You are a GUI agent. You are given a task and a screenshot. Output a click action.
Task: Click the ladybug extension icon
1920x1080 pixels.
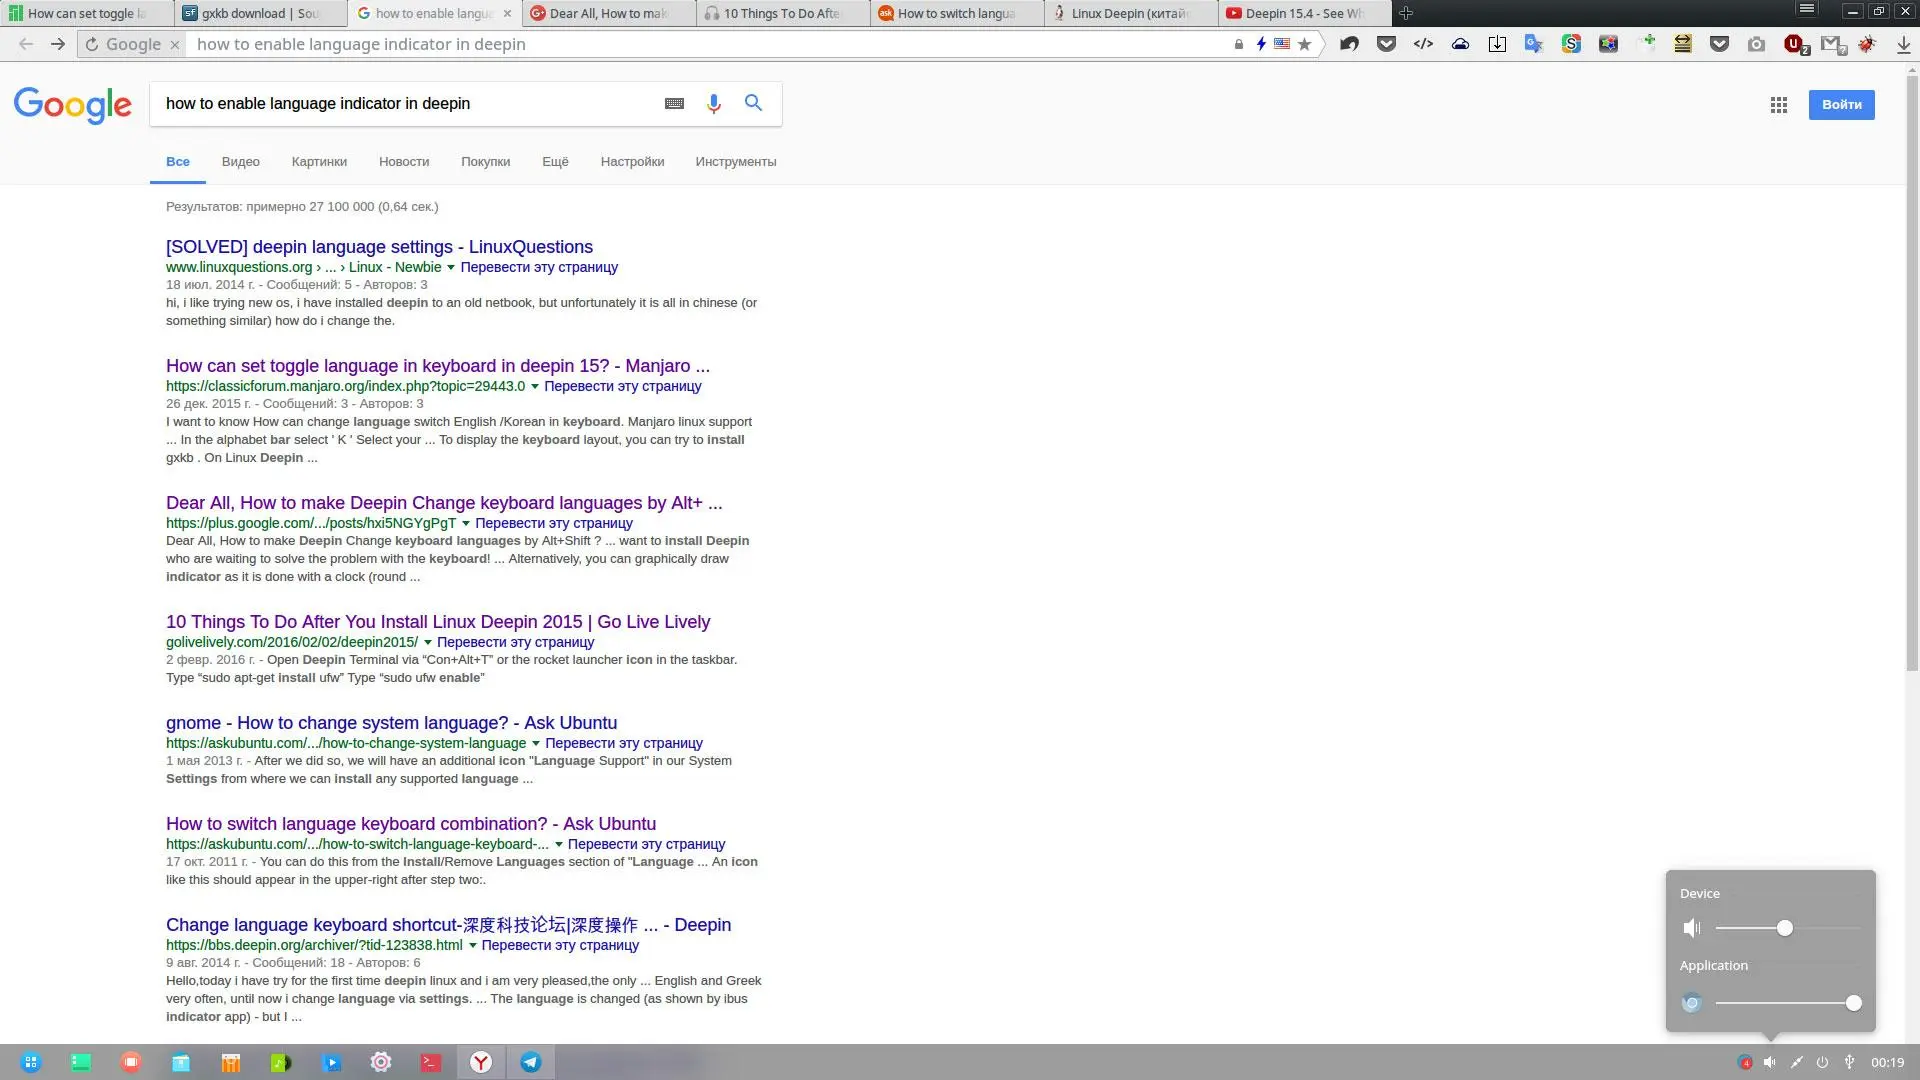[x=1867, y=44]
